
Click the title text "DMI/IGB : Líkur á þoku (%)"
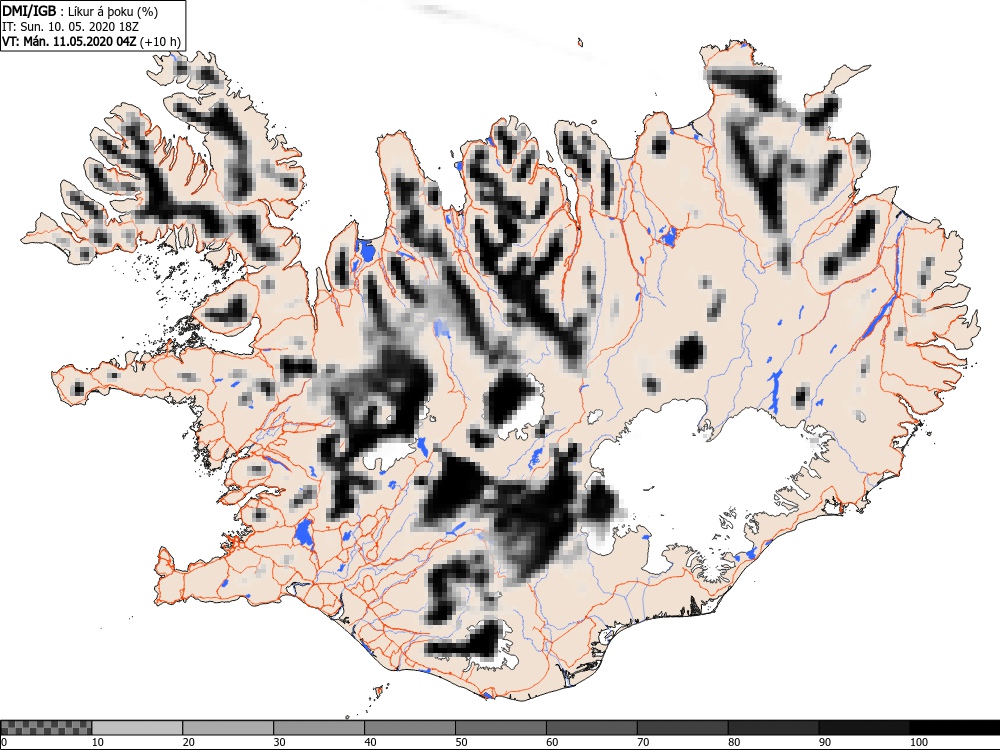point(80,11)
